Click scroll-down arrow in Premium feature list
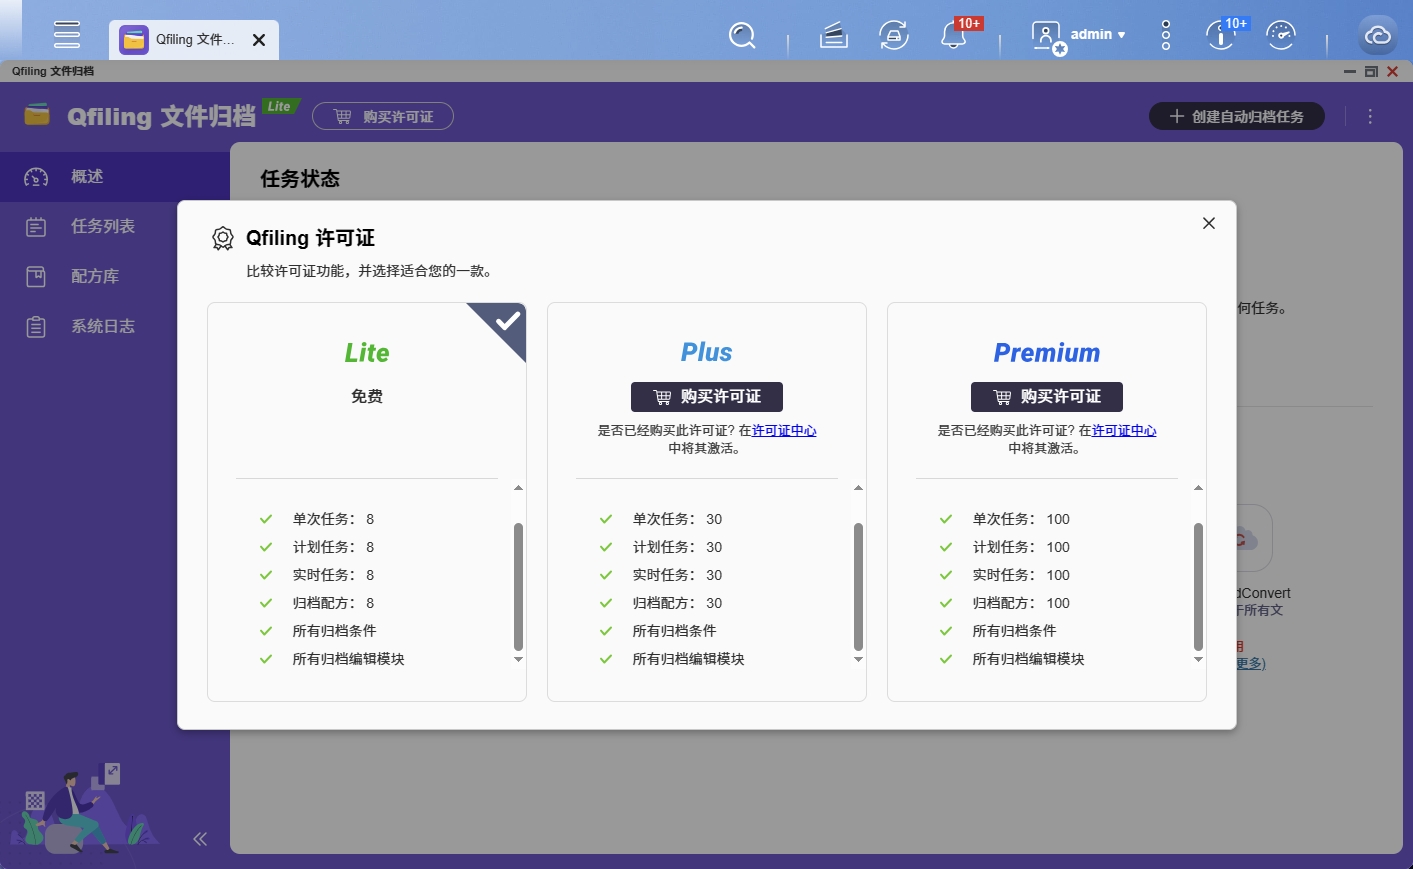 coord(1198,660)
